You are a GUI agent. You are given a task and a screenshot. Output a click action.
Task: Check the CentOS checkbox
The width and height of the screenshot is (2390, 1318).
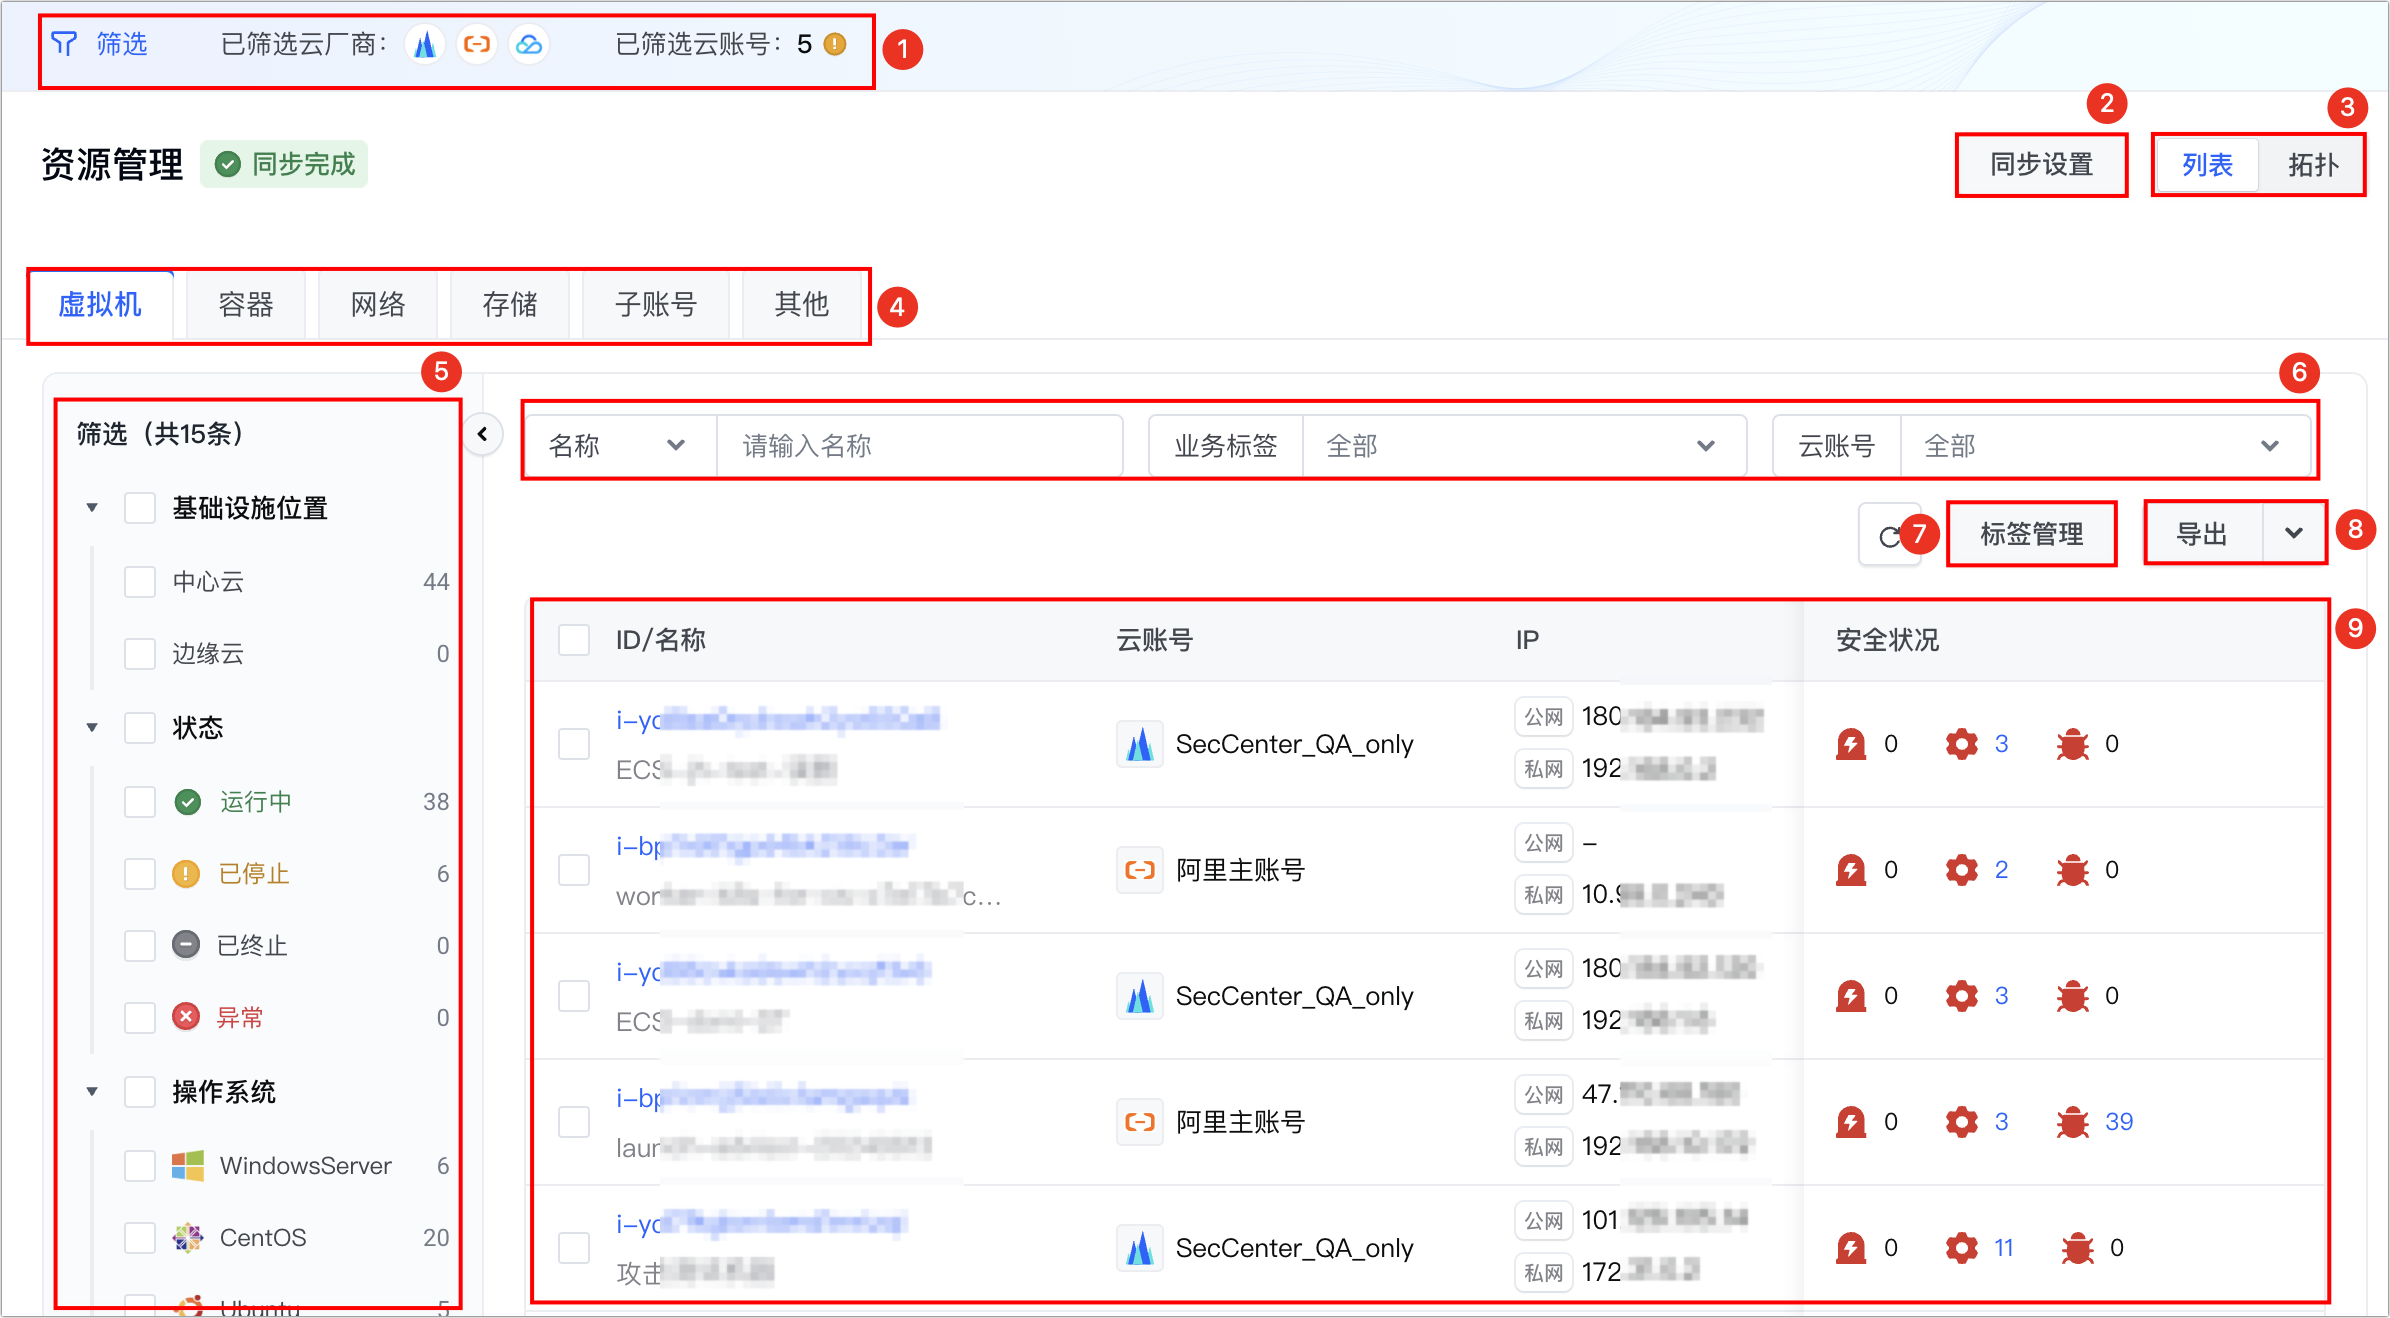pos(140,1238)
